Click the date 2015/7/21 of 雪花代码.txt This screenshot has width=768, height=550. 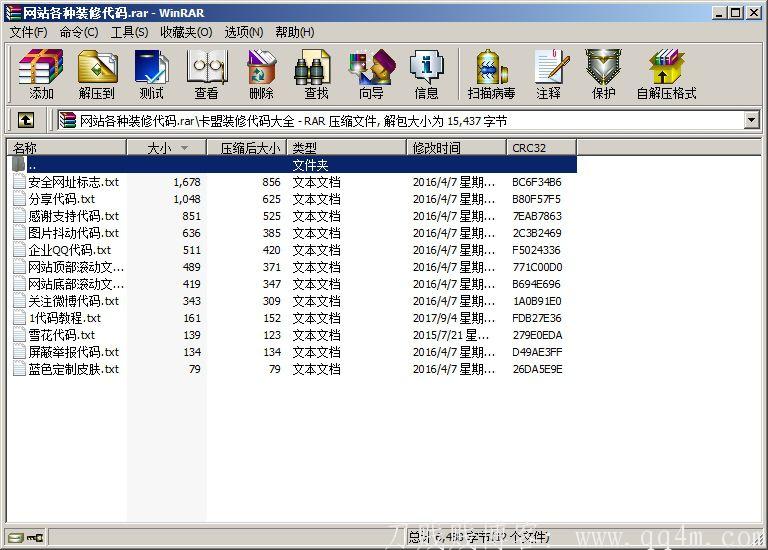451,335
